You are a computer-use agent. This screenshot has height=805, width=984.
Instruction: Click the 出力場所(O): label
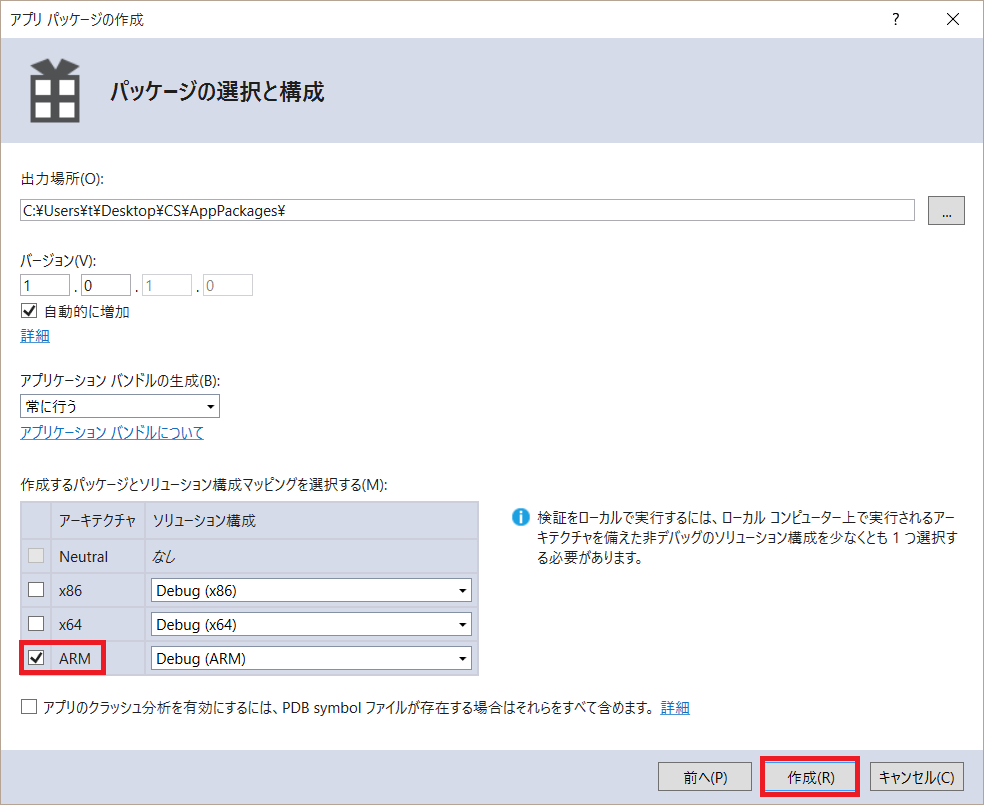[x=62, y=179]
